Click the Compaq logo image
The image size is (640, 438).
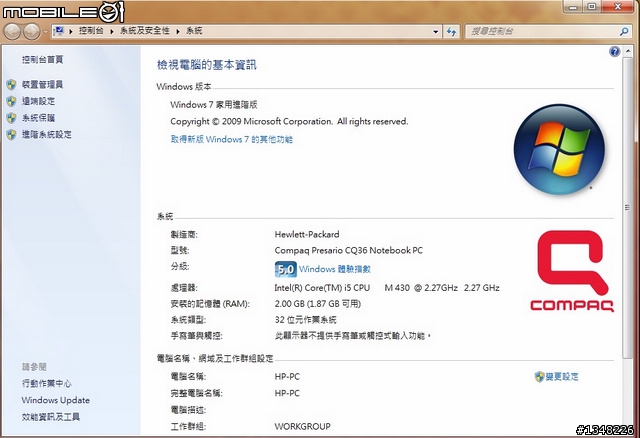tap(572, 271)
